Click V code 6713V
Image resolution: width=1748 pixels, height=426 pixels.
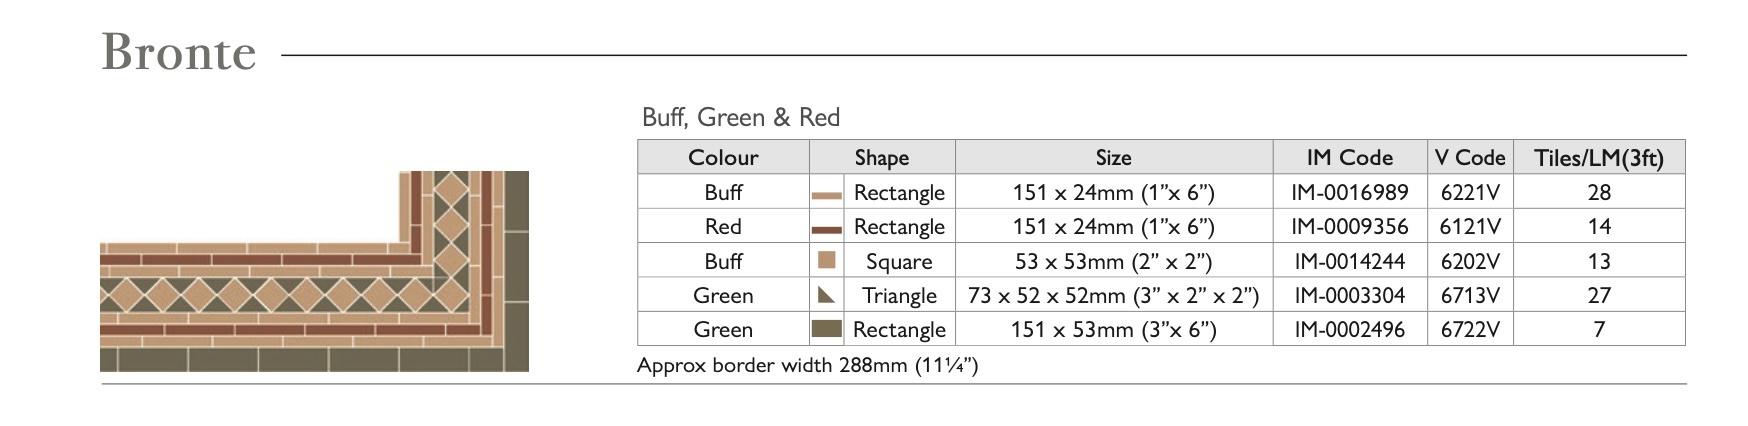(x=1470, y=295)
